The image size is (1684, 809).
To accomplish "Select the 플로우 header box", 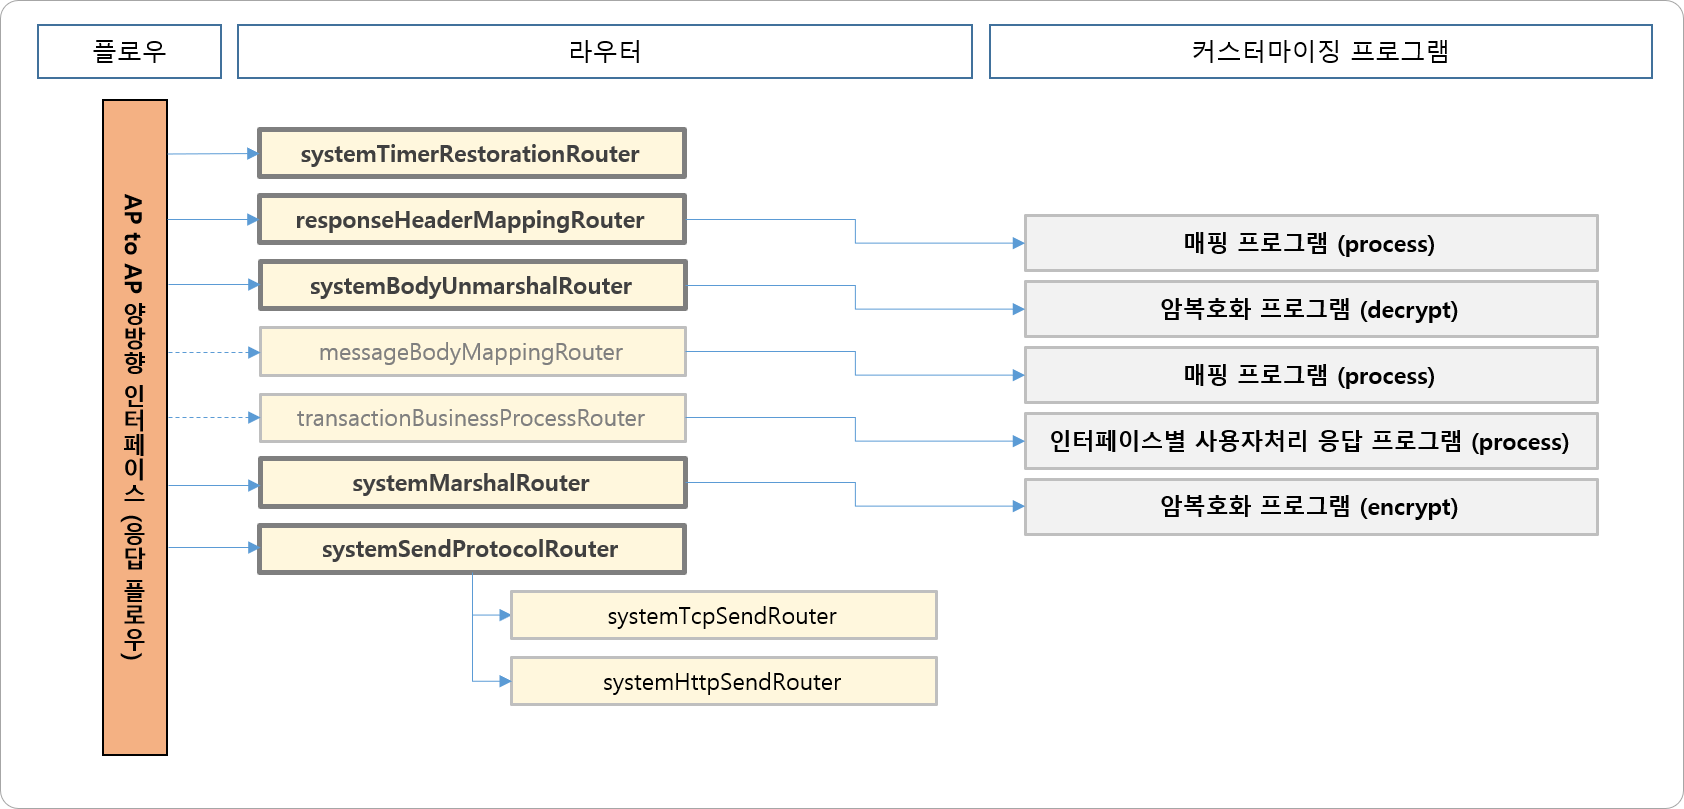I will [x=129, y=51].
